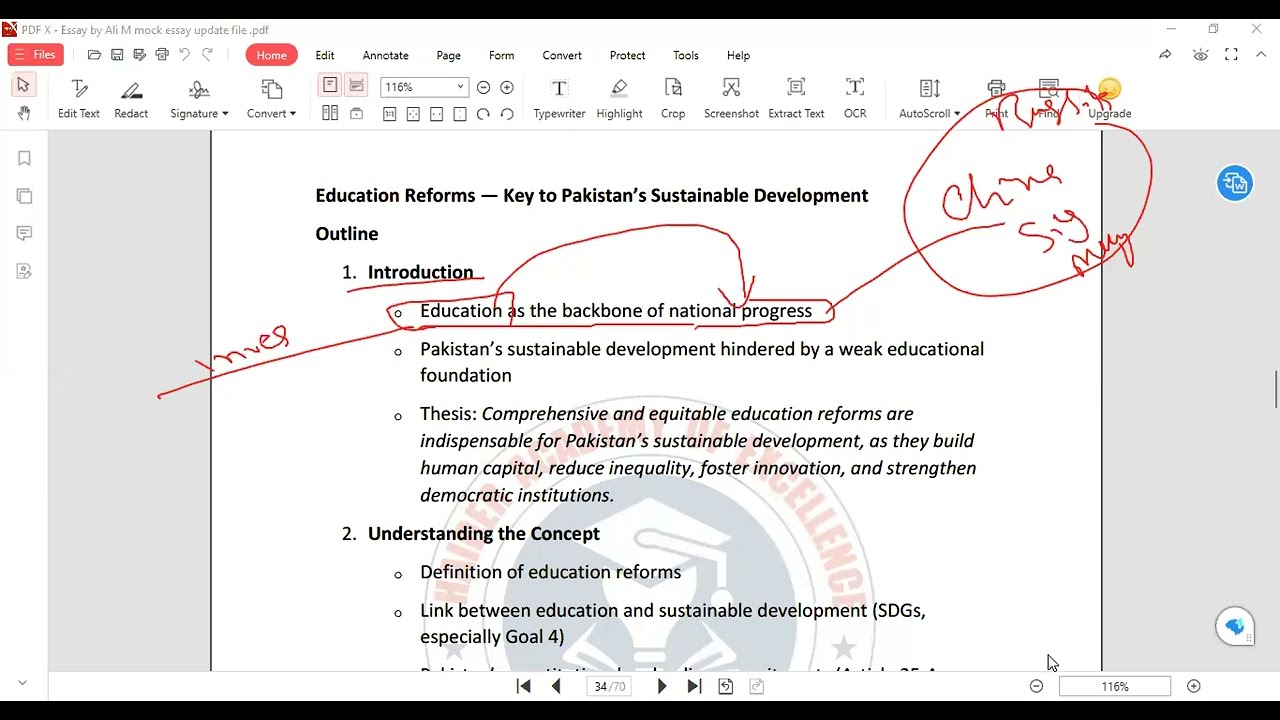Open the AutoScroll dropdown
Screen dimensions: 1280x720
929,99
